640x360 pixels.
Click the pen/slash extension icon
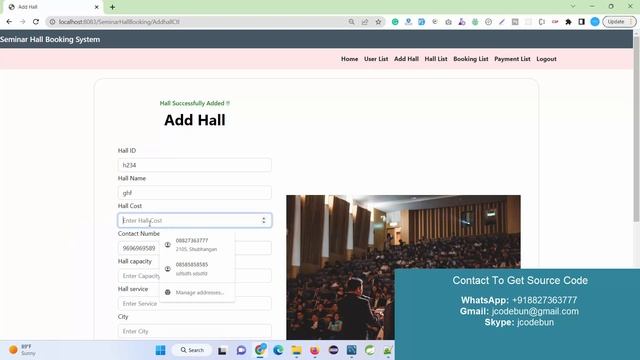(x=502, y=22)
